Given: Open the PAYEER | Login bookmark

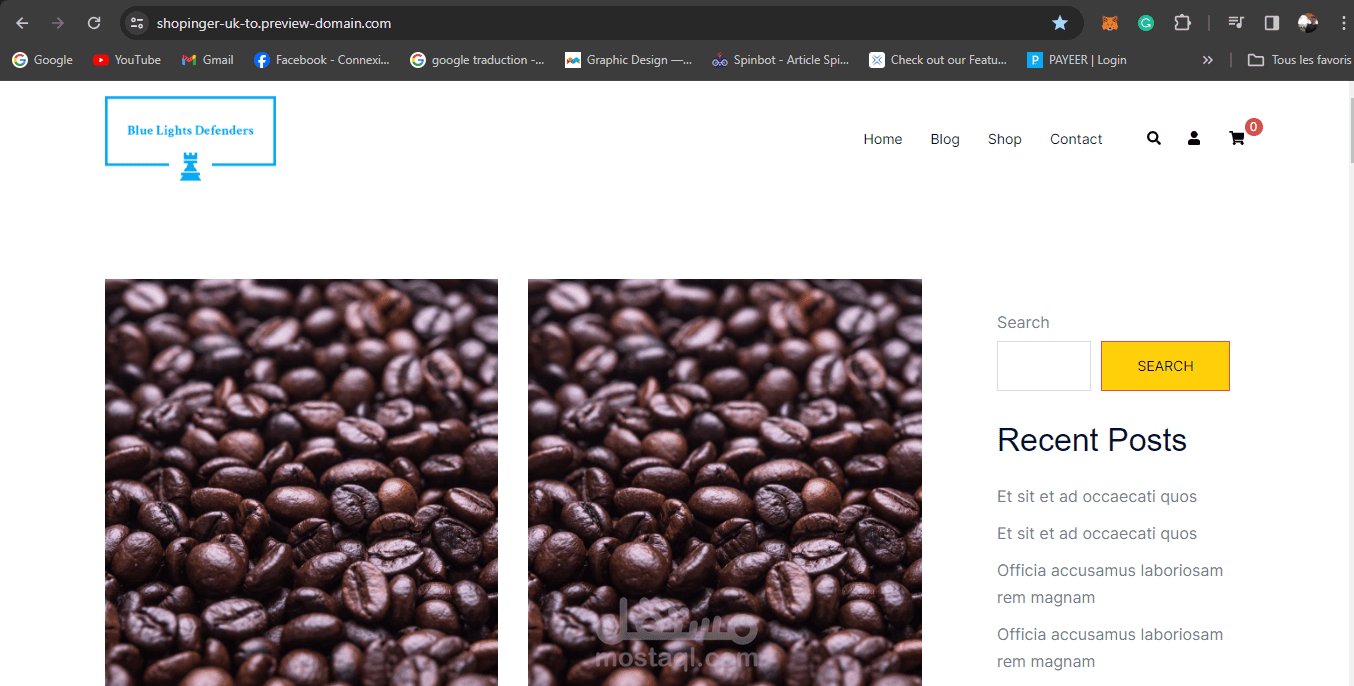Looking at the screenshot, I should (x=1077, y=60).
